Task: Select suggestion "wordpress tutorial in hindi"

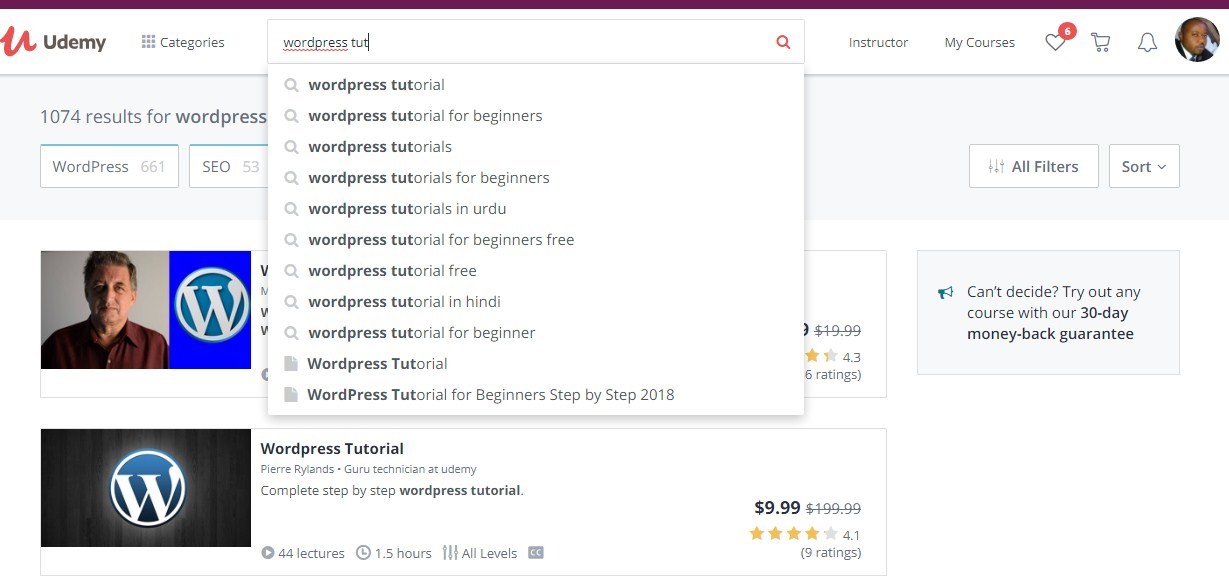Action: 404,302
